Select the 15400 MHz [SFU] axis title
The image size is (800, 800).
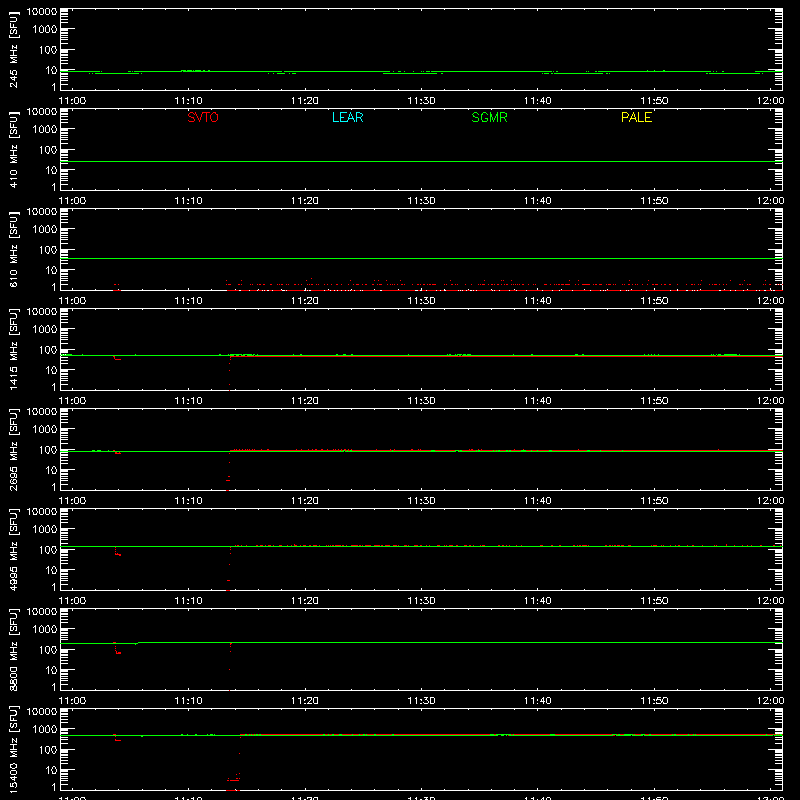[13, 749]
